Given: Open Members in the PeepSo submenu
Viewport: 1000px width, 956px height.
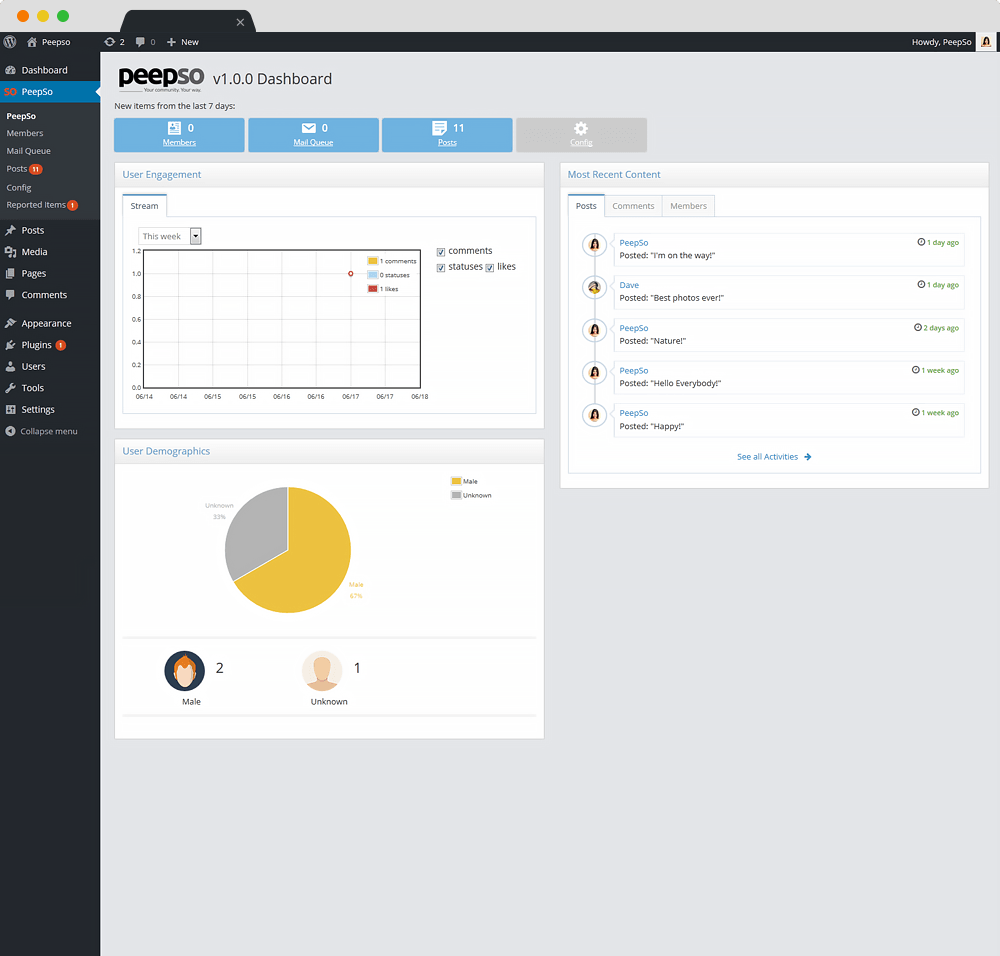Looking at the screenshot, I should click(25, 133).
